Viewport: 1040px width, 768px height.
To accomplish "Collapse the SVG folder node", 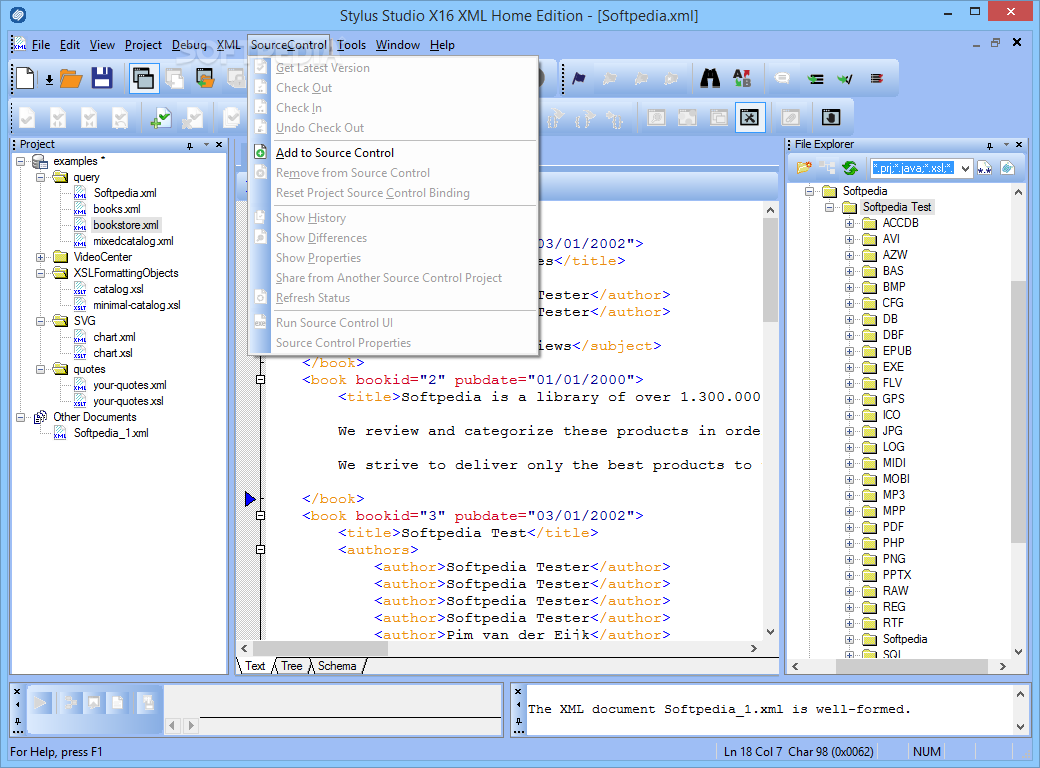I will (x=40, y=321).
